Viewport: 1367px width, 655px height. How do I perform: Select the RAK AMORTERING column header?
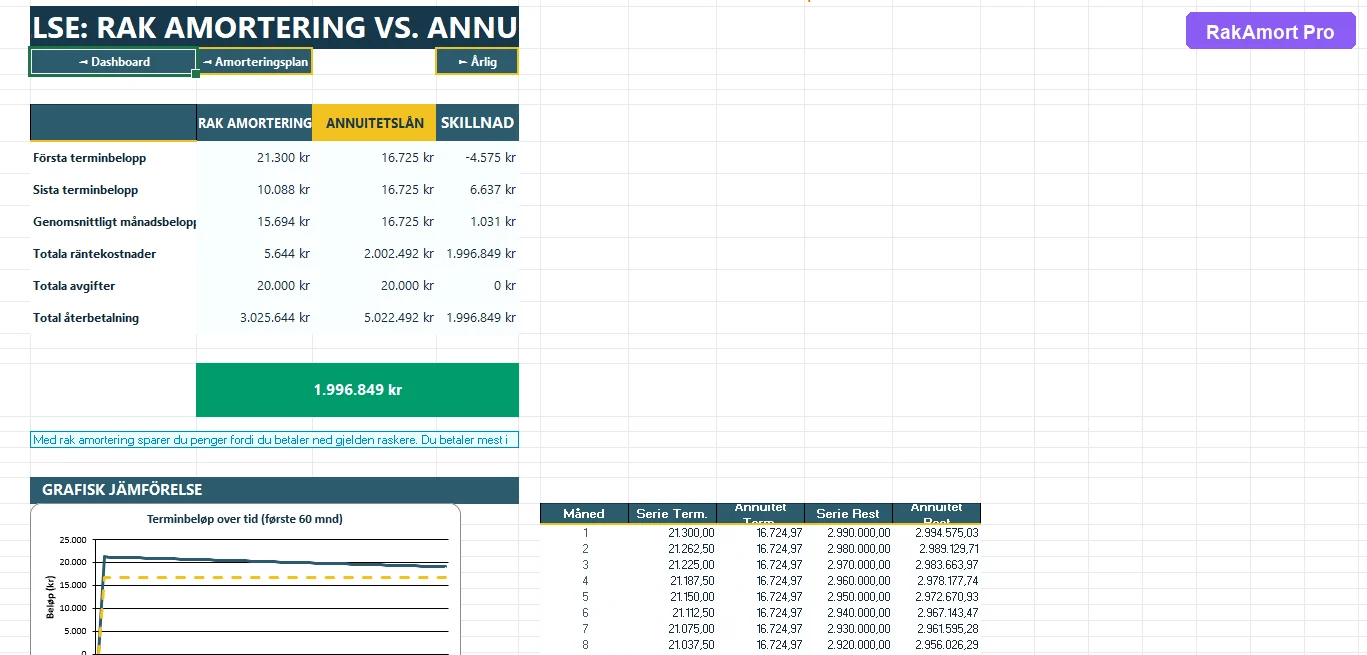pyautogui.click(x=255, y=123)
